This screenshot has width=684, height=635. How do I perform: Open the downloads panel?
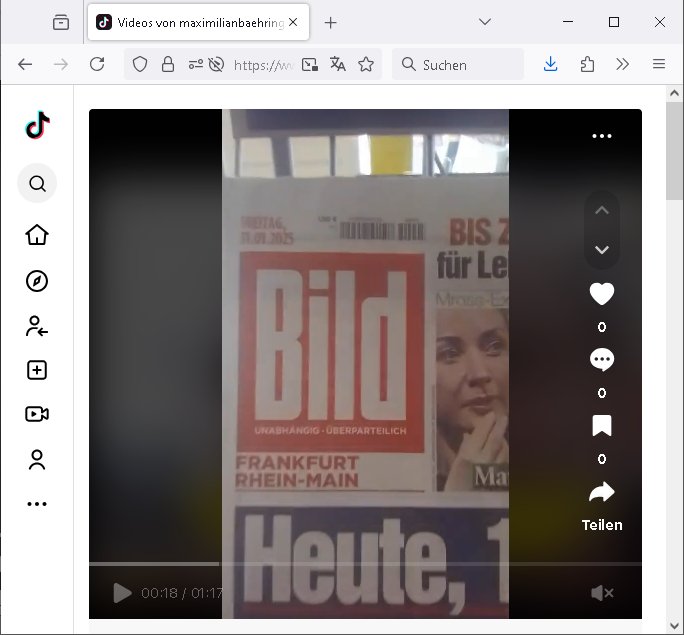pos(551,64)
